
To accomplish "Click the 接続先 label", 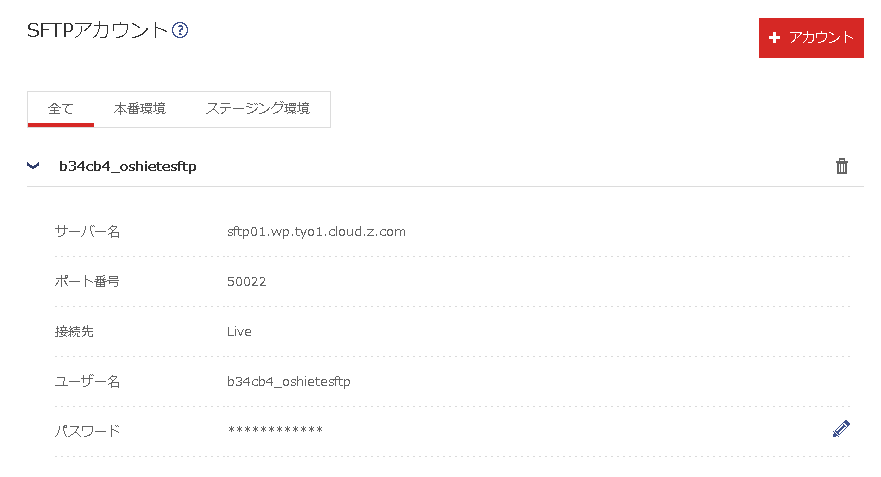I will pyautogui.click(x=74, y=331).
